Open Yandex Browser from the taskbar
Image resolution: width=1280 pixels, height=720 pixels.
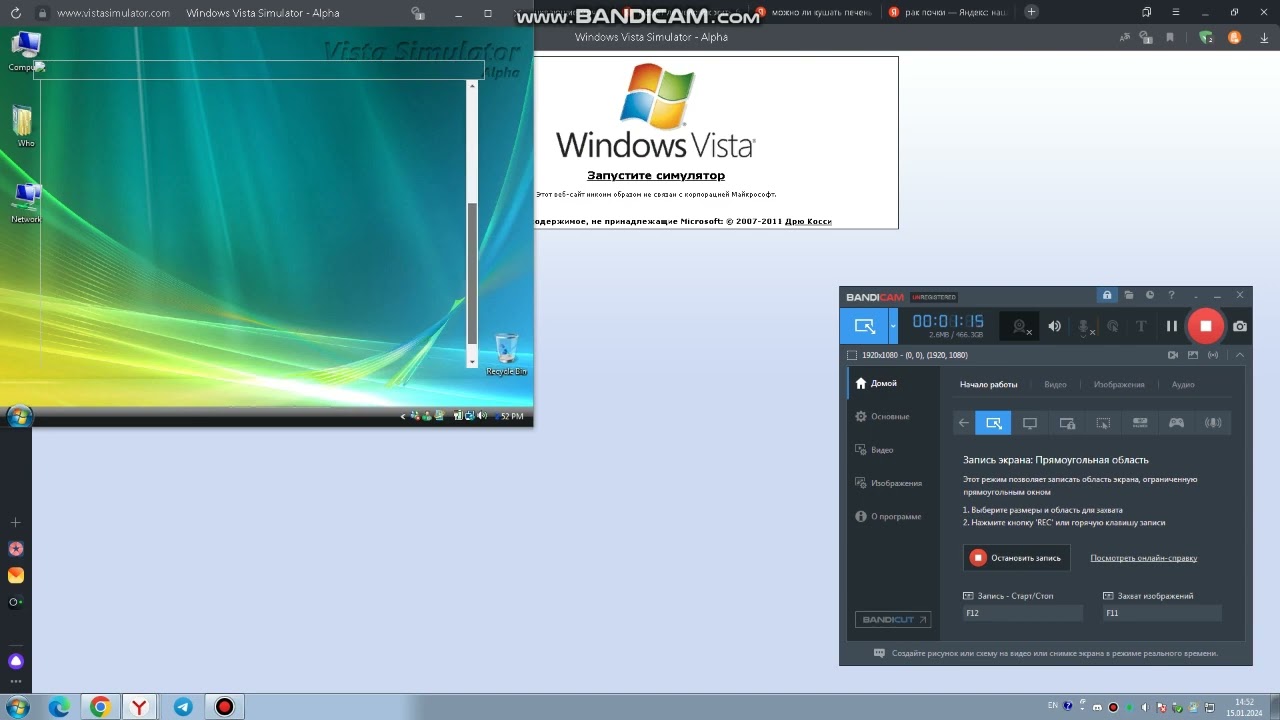(141, 707)
